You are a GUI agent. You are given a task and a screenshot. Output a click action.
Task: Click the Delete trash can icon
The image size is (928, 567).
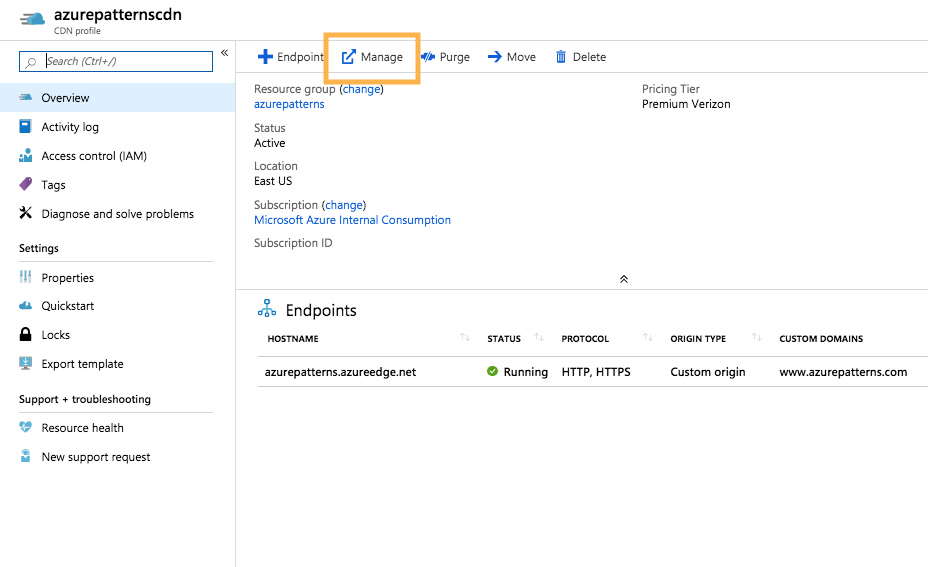point(560,57)
